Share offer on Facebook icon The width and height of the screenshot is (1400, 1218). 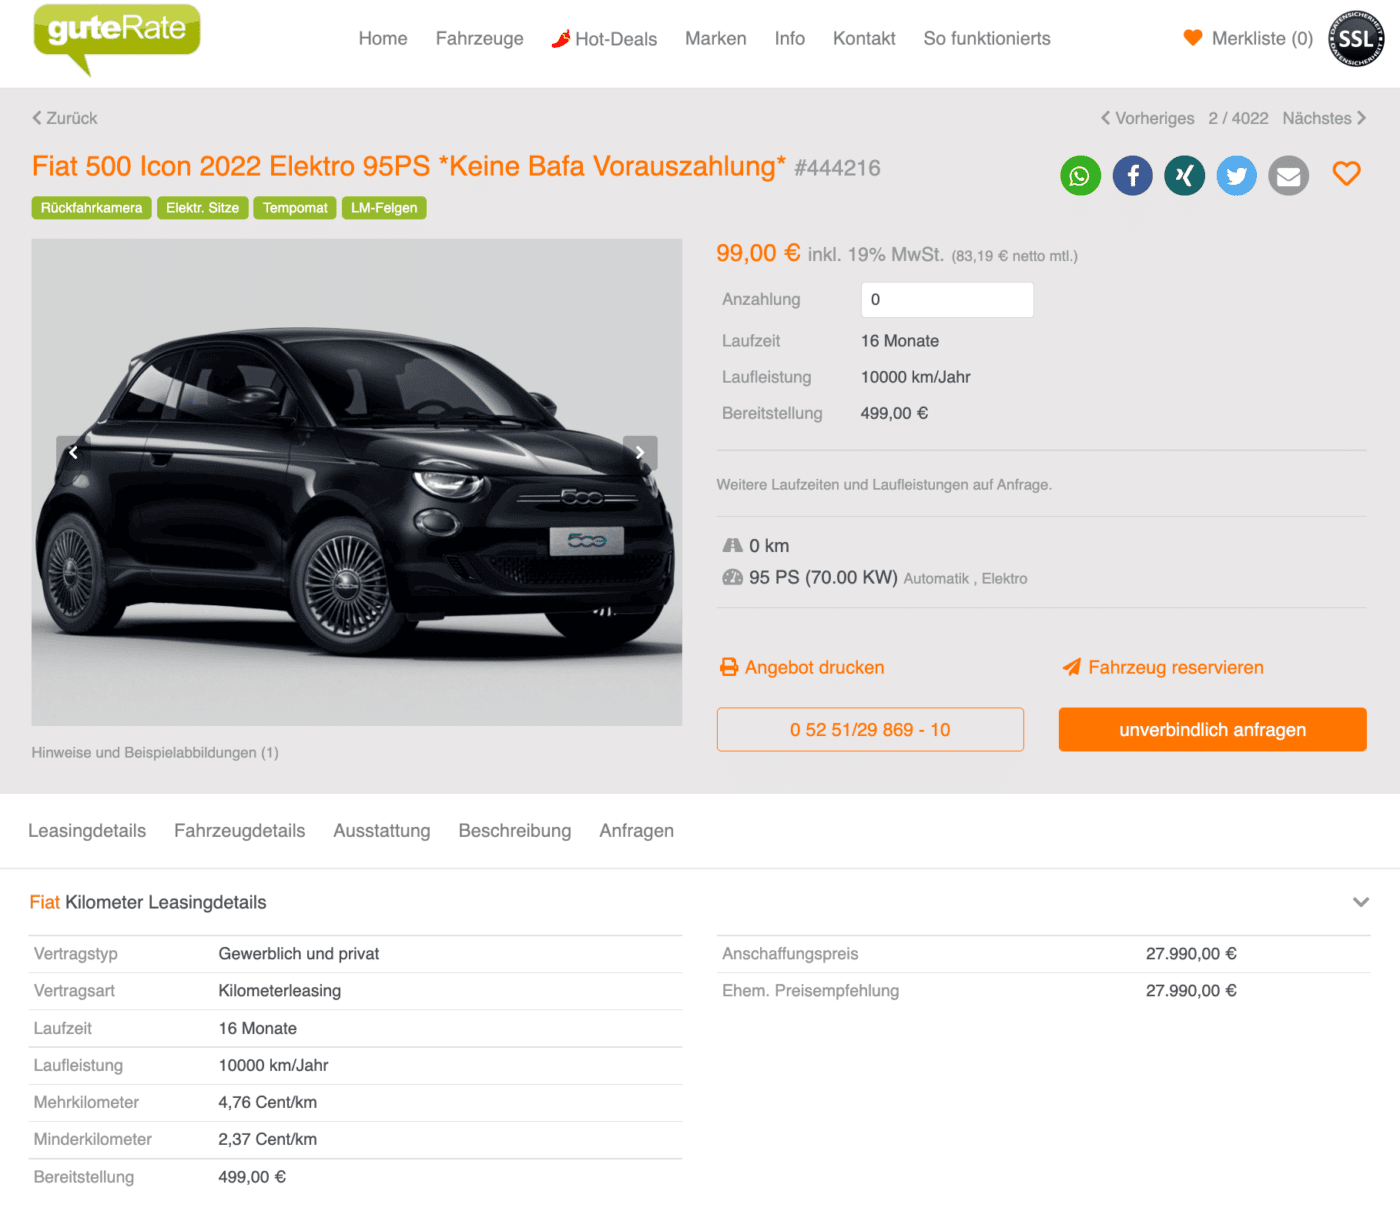1132,176
